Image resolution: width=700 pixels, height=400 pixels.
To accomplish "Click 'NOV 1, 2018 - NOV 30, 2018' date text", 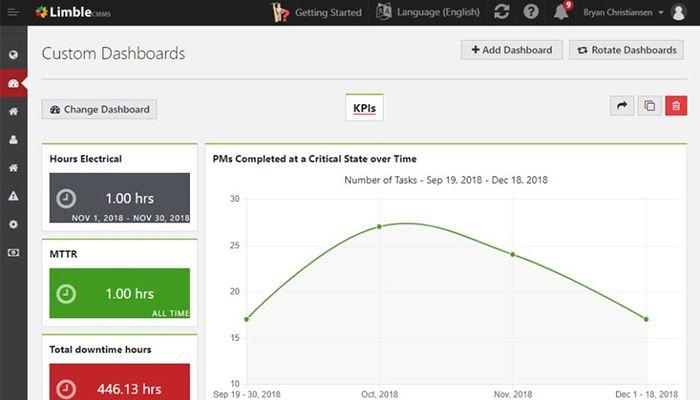I will (x=131, y=218).
